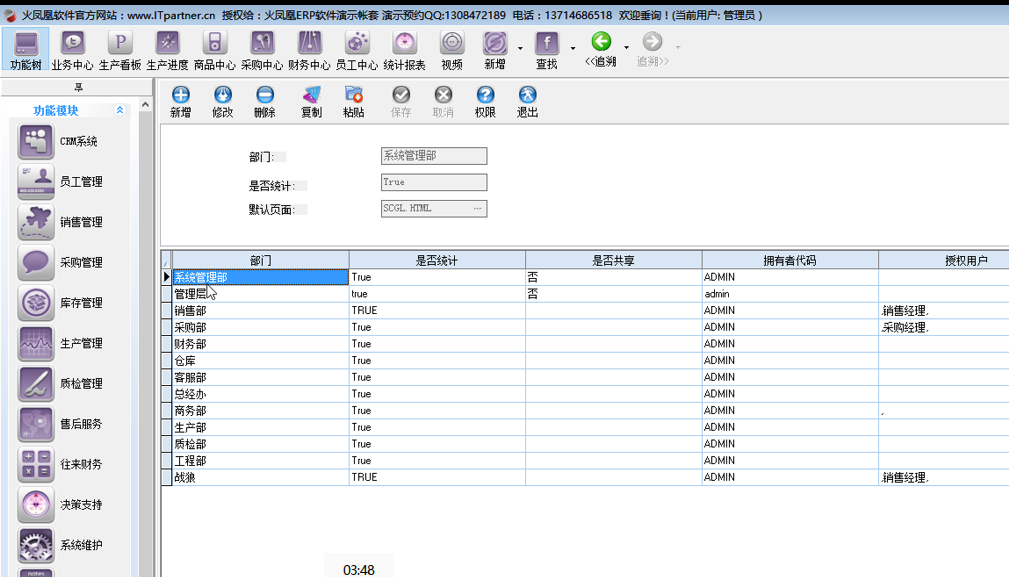1009x577 pixels.
Task: Click the 查找 search icon
Action: [547, 50]
